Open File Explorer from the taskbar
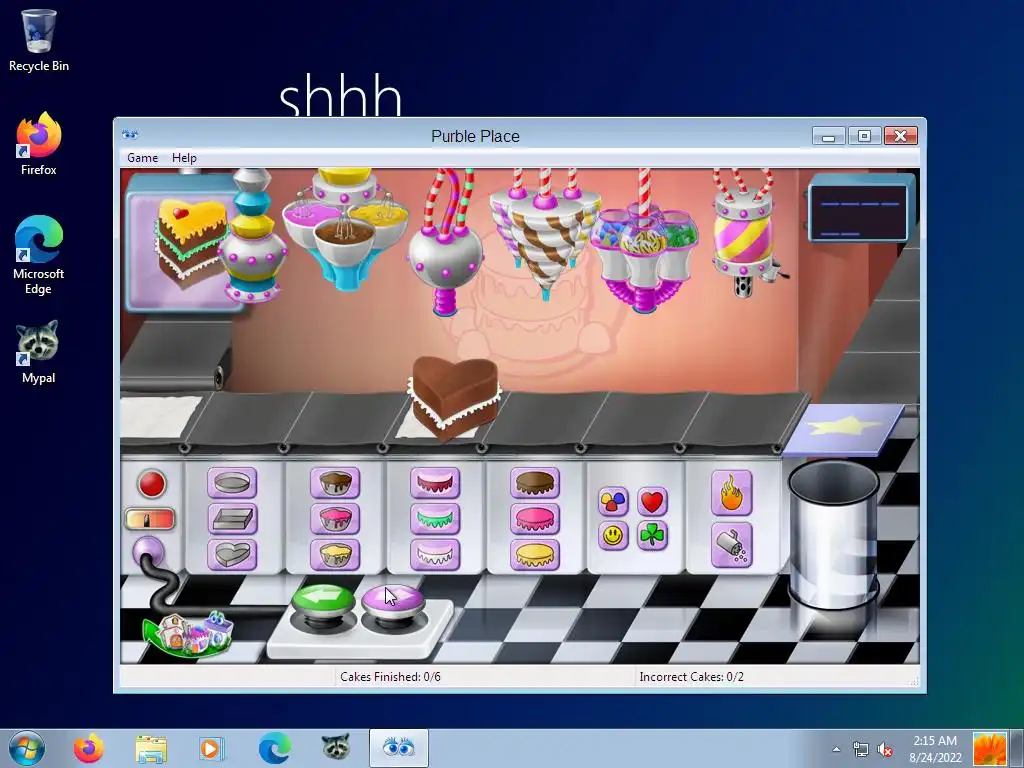Viewport: 1024px width, 768px height. click(151, 748)
